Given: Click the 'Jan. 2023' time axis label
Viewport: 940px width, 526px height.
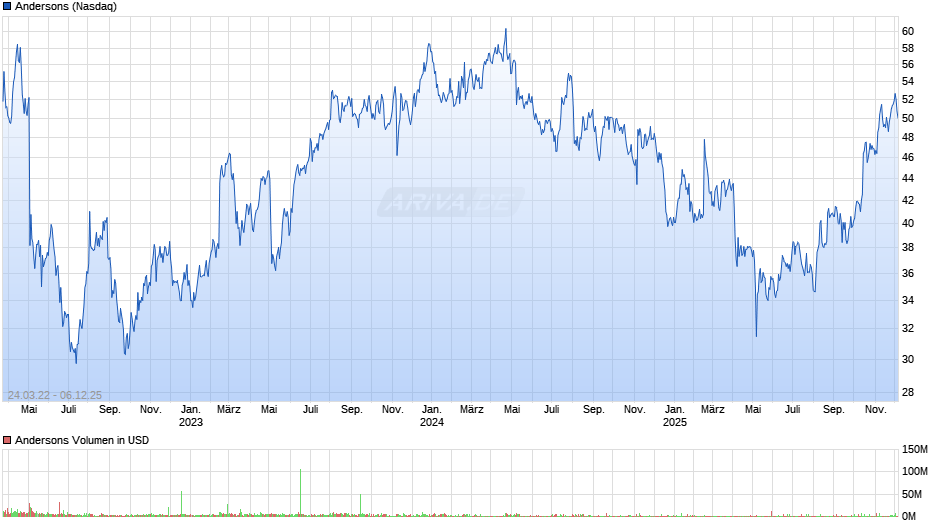Looking at the screenshot, I should click(191, 416).
